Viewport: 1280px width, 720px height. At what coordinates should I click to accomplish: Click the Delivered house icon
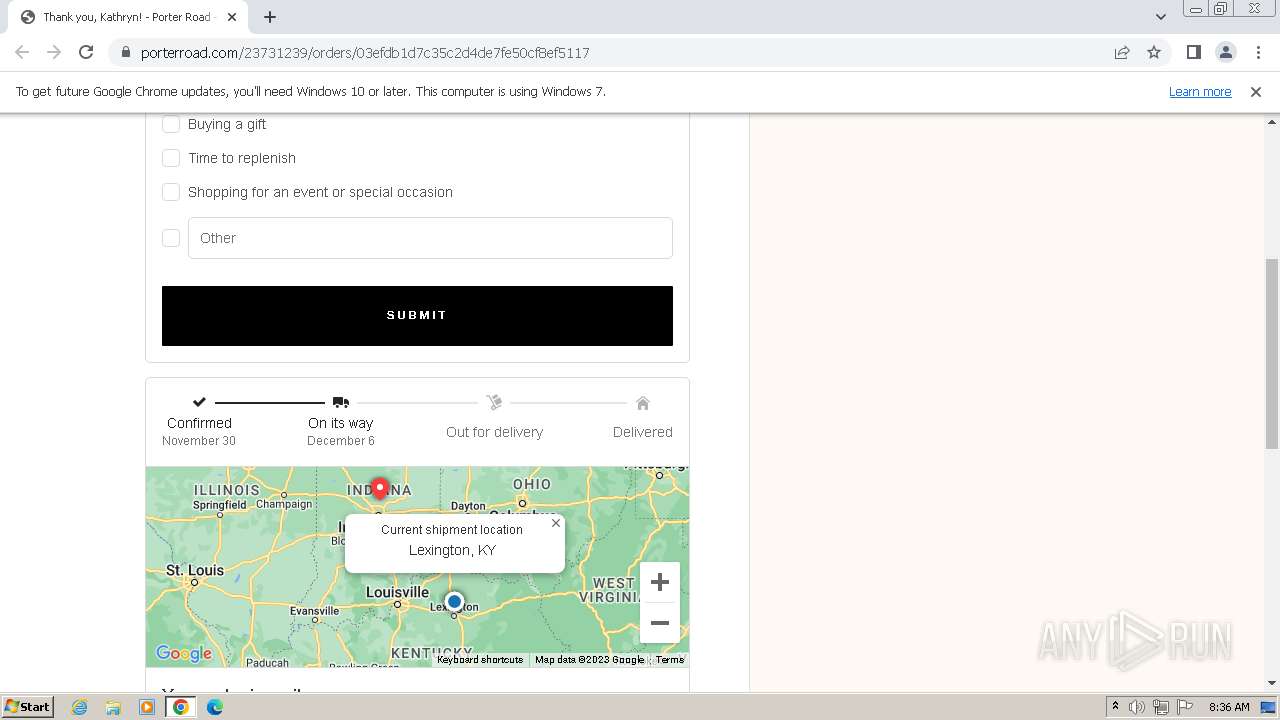coord(643,403)
